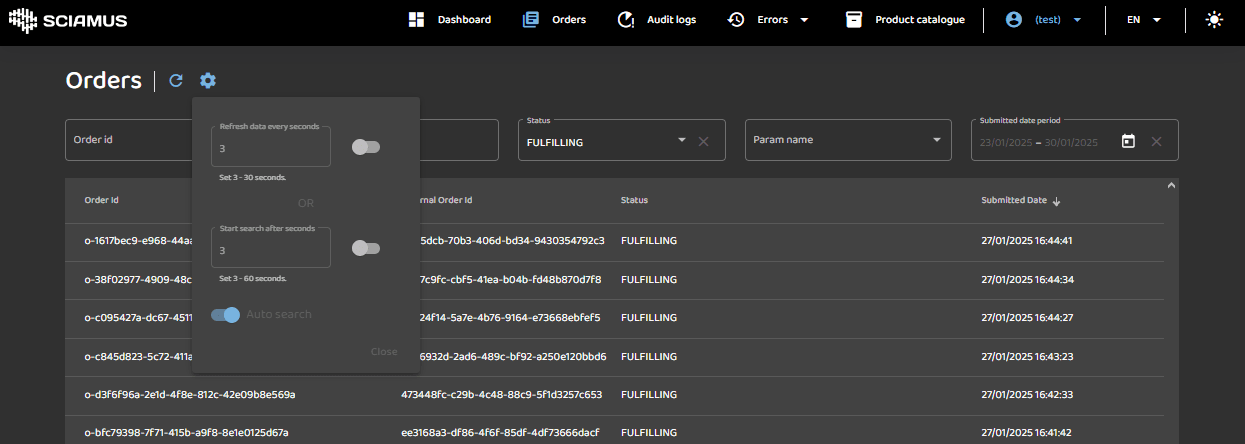Enable the start search after seconds toggle
1245x444 pixels.
[366, 248]
